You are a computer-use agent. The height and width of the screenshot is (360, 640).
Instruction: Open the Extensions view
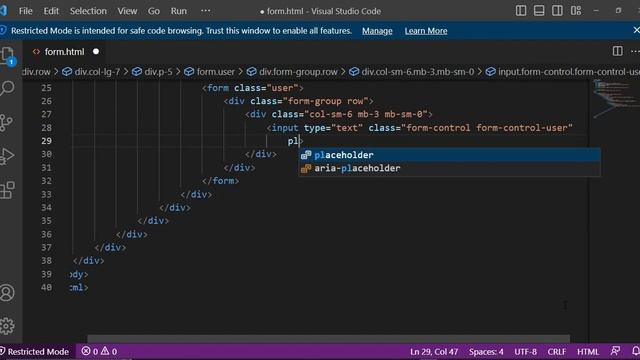point(7,190)
